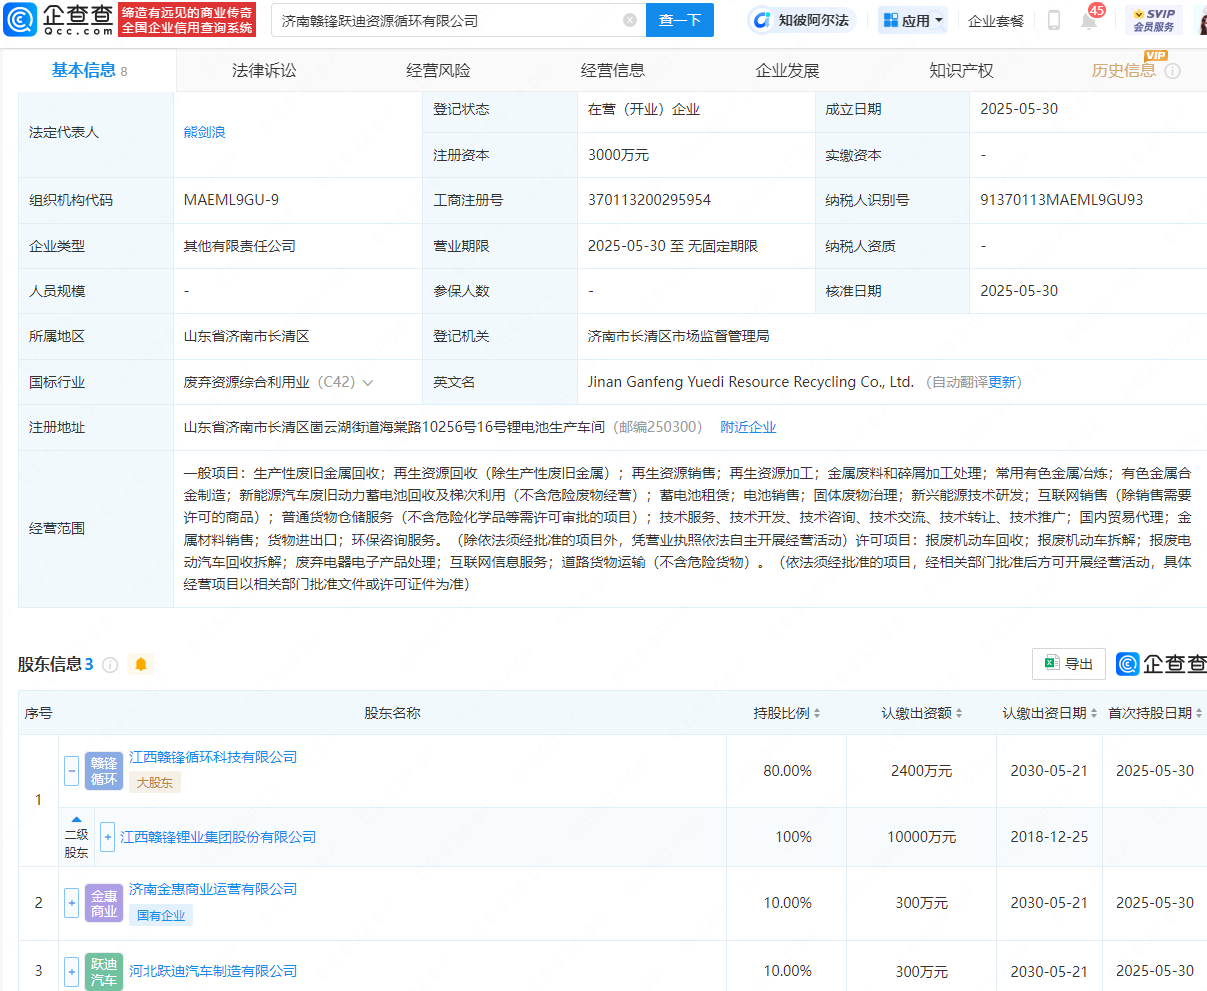The height and width of the screenshot is (991, 1207).
Task: Click the 查一下 search button
Action: tap(680, 20)
